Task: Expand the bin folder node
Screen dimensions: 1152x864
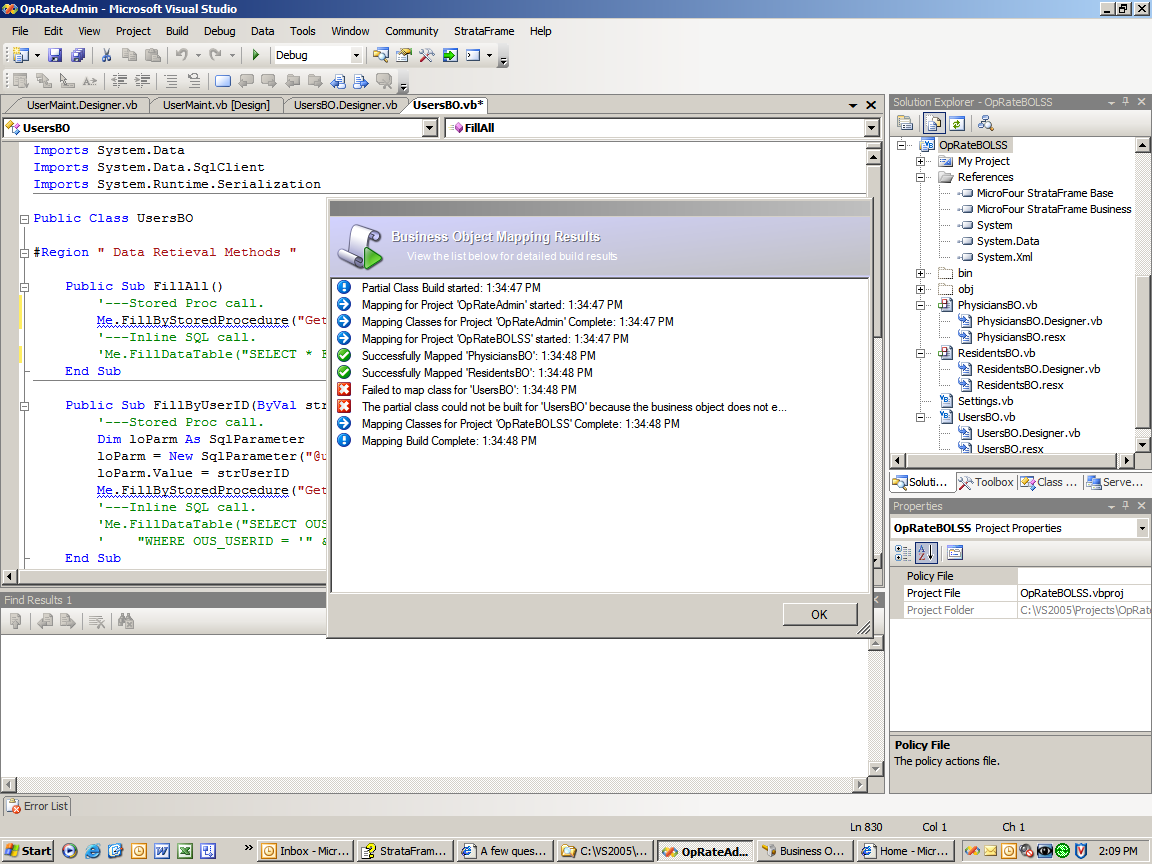Action: pyautogui.click(x=921, y=273)
